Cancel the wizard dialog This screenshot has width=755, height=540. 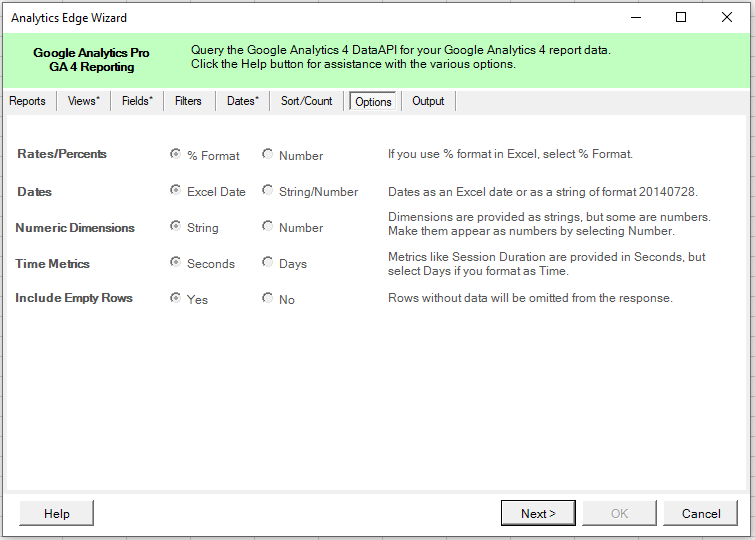pos(701,514)
